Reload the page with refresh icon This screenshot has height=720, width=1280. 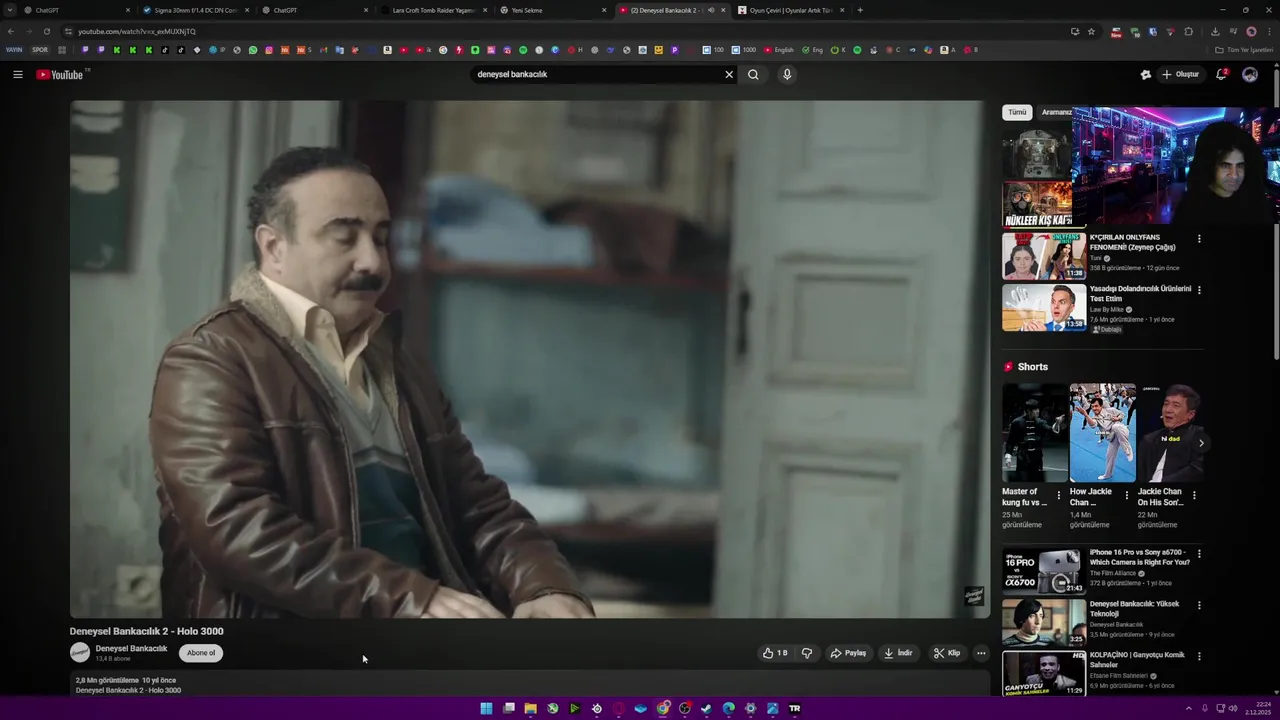point(46,31)
